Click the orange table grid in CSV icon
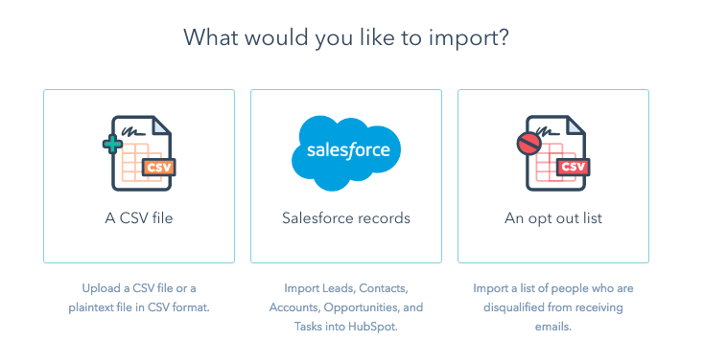This screenshot has width=704, height=363. click(x=136, y=162)
